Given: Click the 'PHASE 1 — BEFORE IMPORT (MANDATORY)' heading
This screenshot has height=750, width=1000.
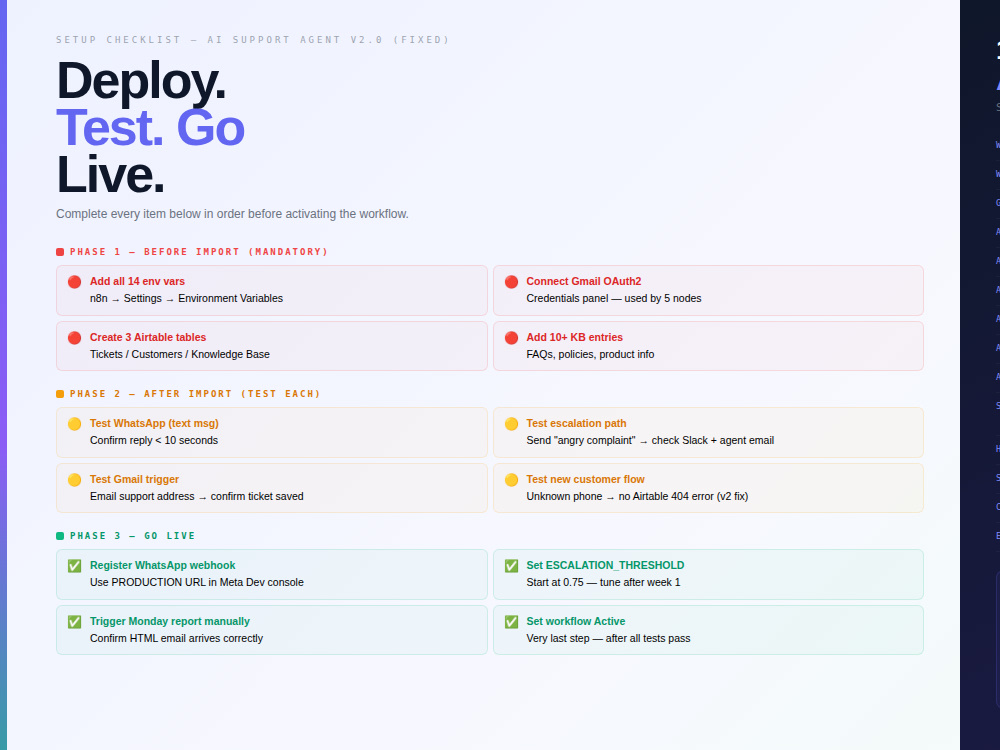Looking at the screenshot, I should tap(199, 252).
